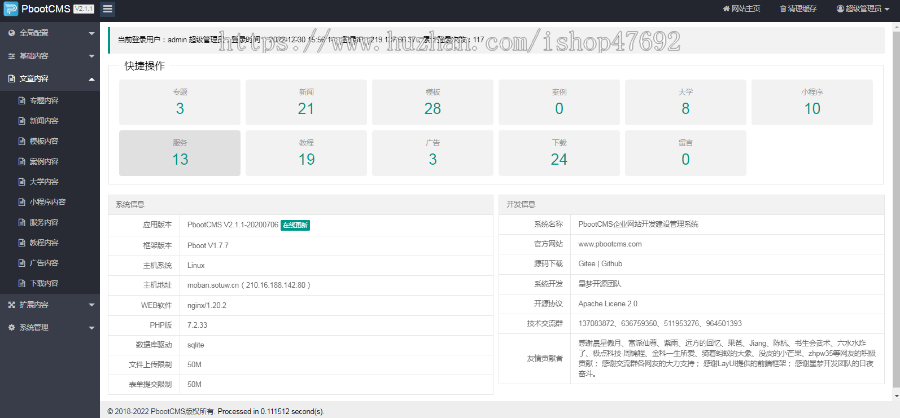Image resolution: width=900 pixels, height=418 pixels.
Task: Open the 模板内容 sidebar item icon
Action: [22, 141]
